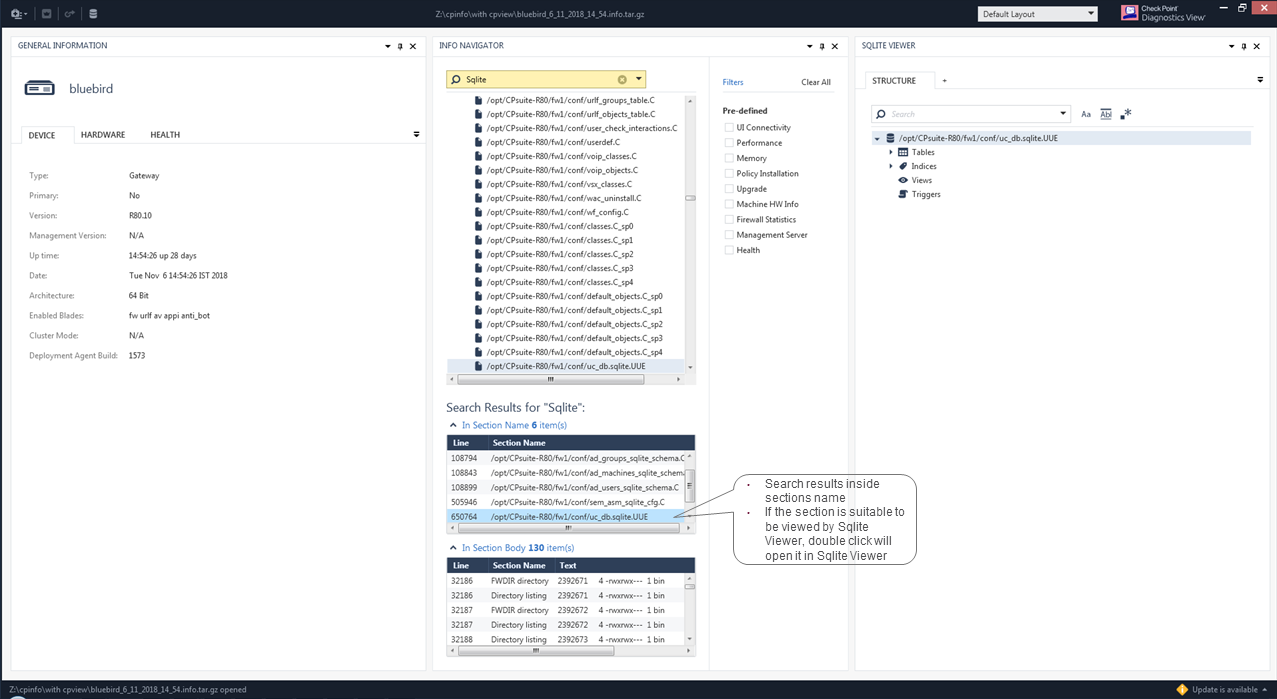Pin the Info Navigator panel
The image size is (1277, 699).
(821, 46)
